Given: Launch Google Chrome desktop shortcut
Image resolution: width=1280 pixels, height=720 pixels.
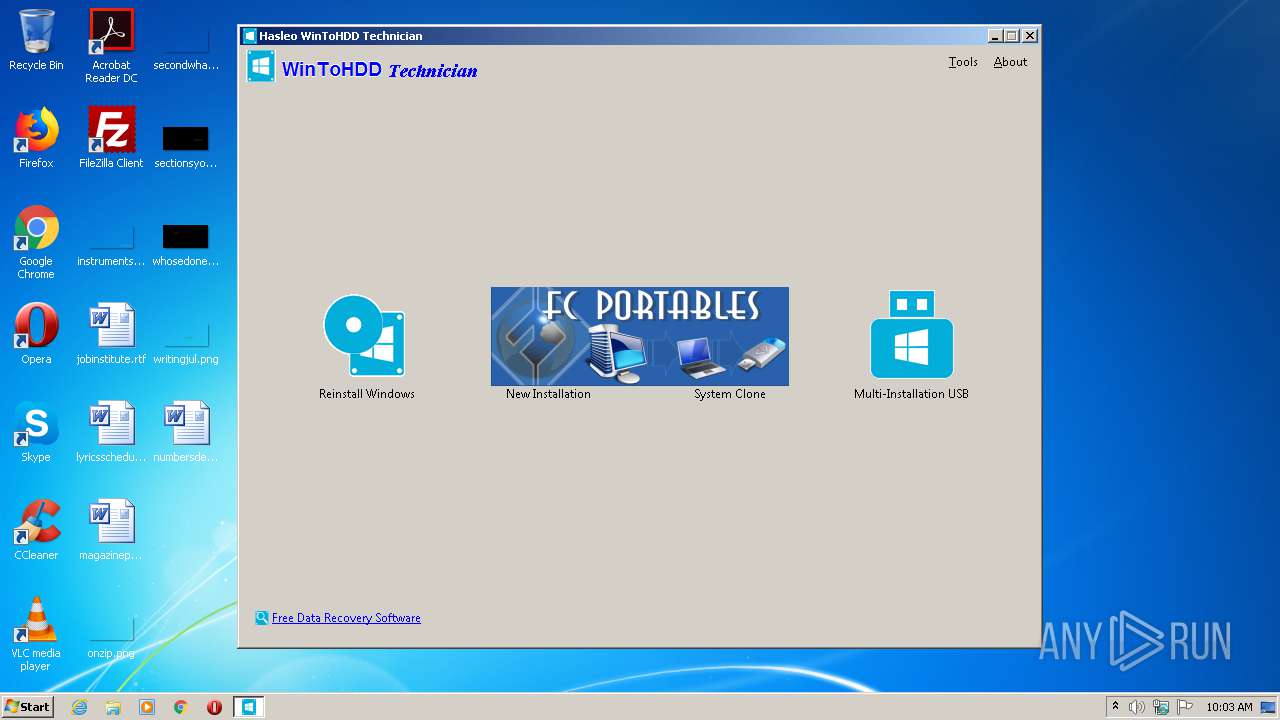Looking at the screenshot, I should click(36, 242).
